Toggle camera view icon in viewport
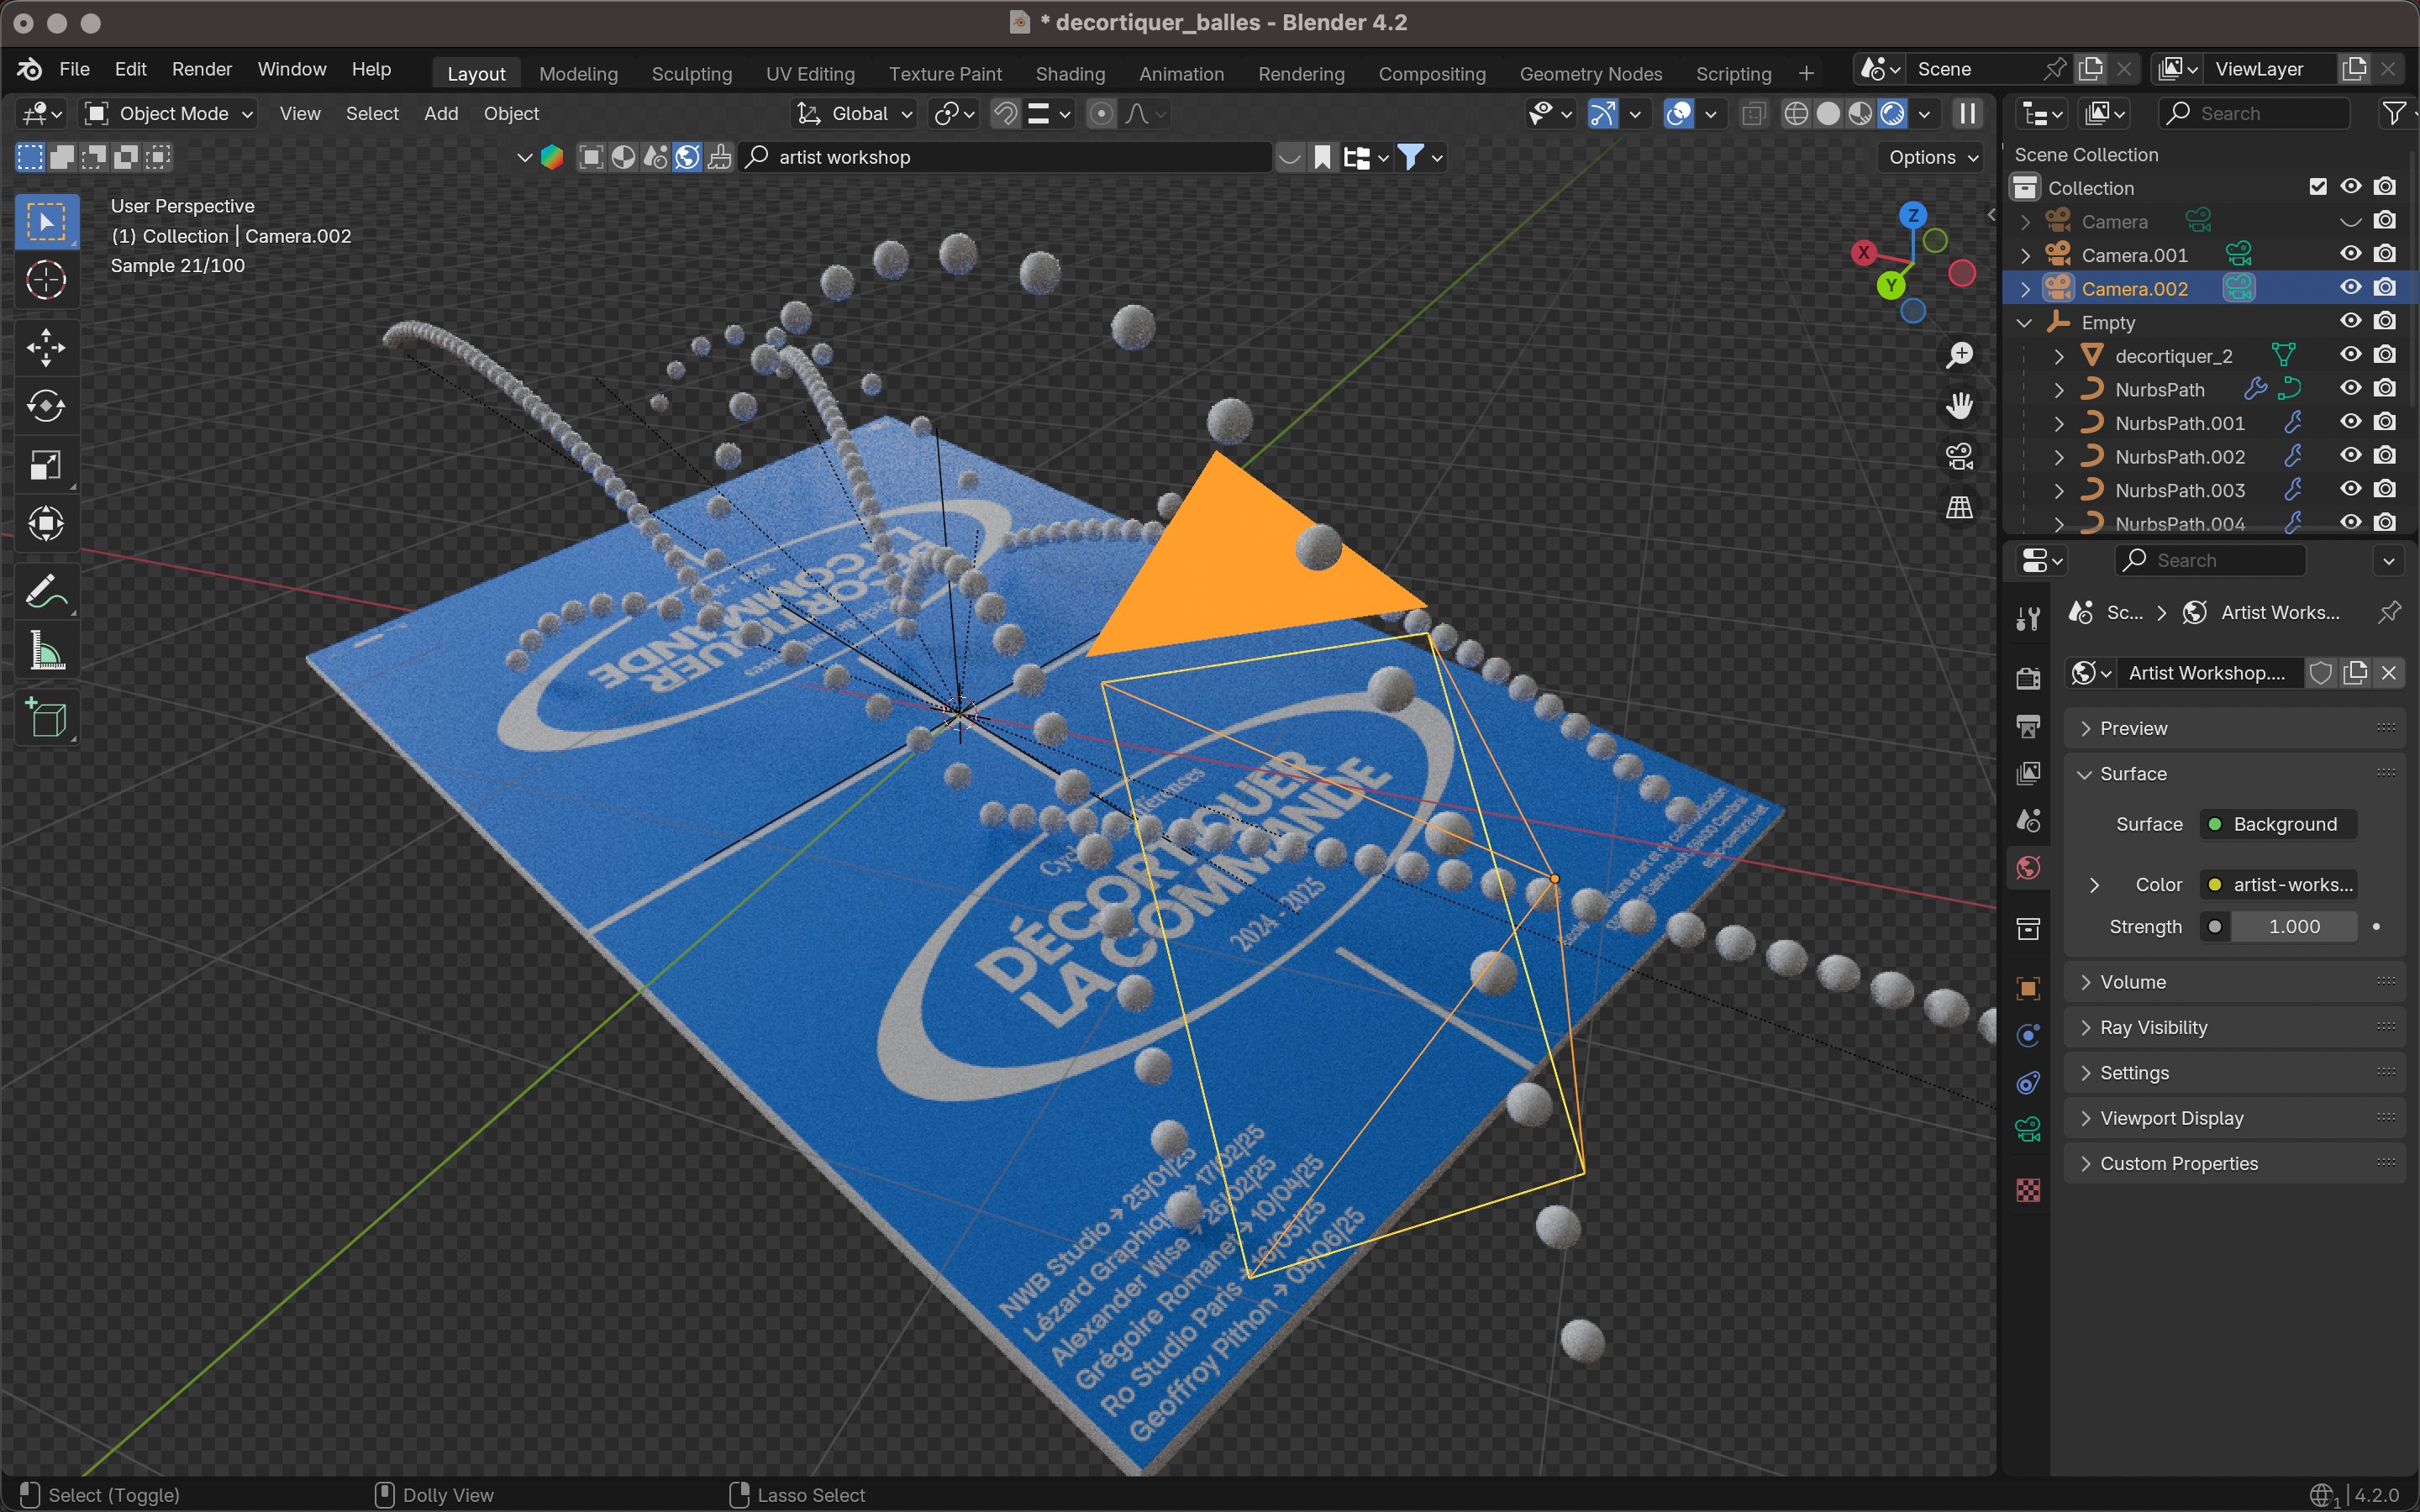Image resolution: width=2420 pixels, height=1512 pixels. pos(1959,457)
